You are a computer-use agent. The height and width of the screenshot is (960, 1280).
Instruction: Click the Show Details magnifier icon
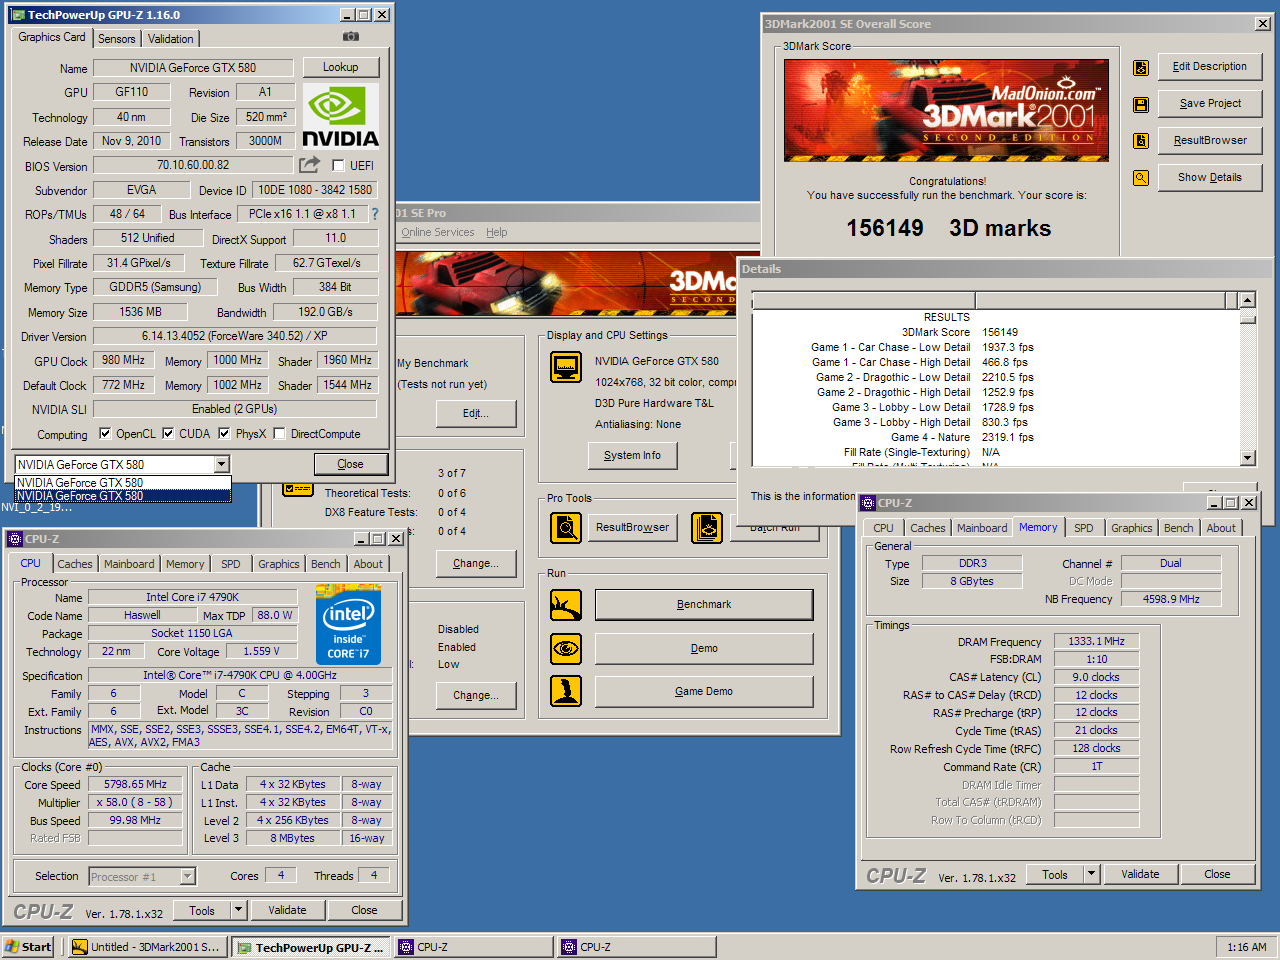[1141, 178]
